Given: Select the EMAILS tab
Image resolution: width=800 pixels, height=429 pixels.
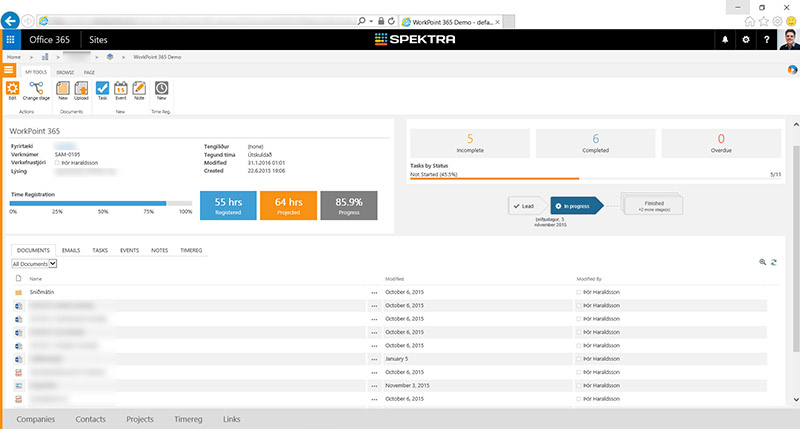Looking at the screenshot, I should [71, 250].
